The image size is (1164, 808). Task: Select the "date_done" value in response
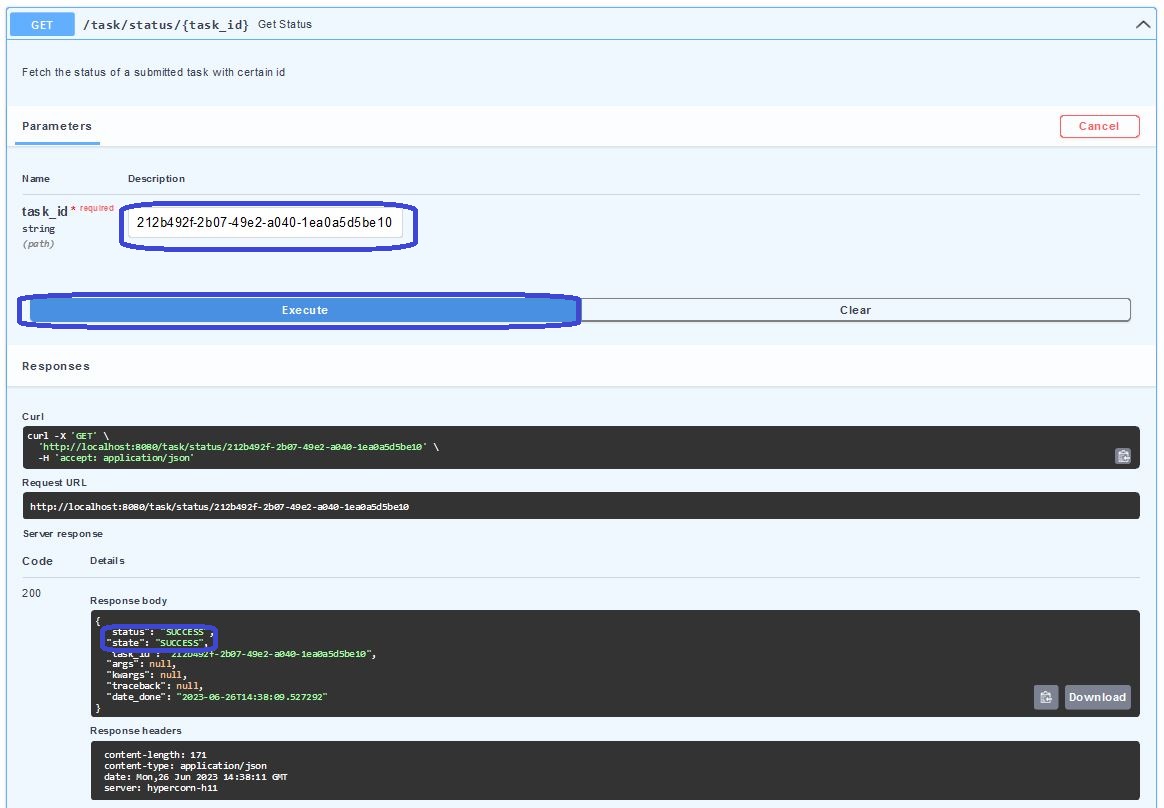click(252, 697)
